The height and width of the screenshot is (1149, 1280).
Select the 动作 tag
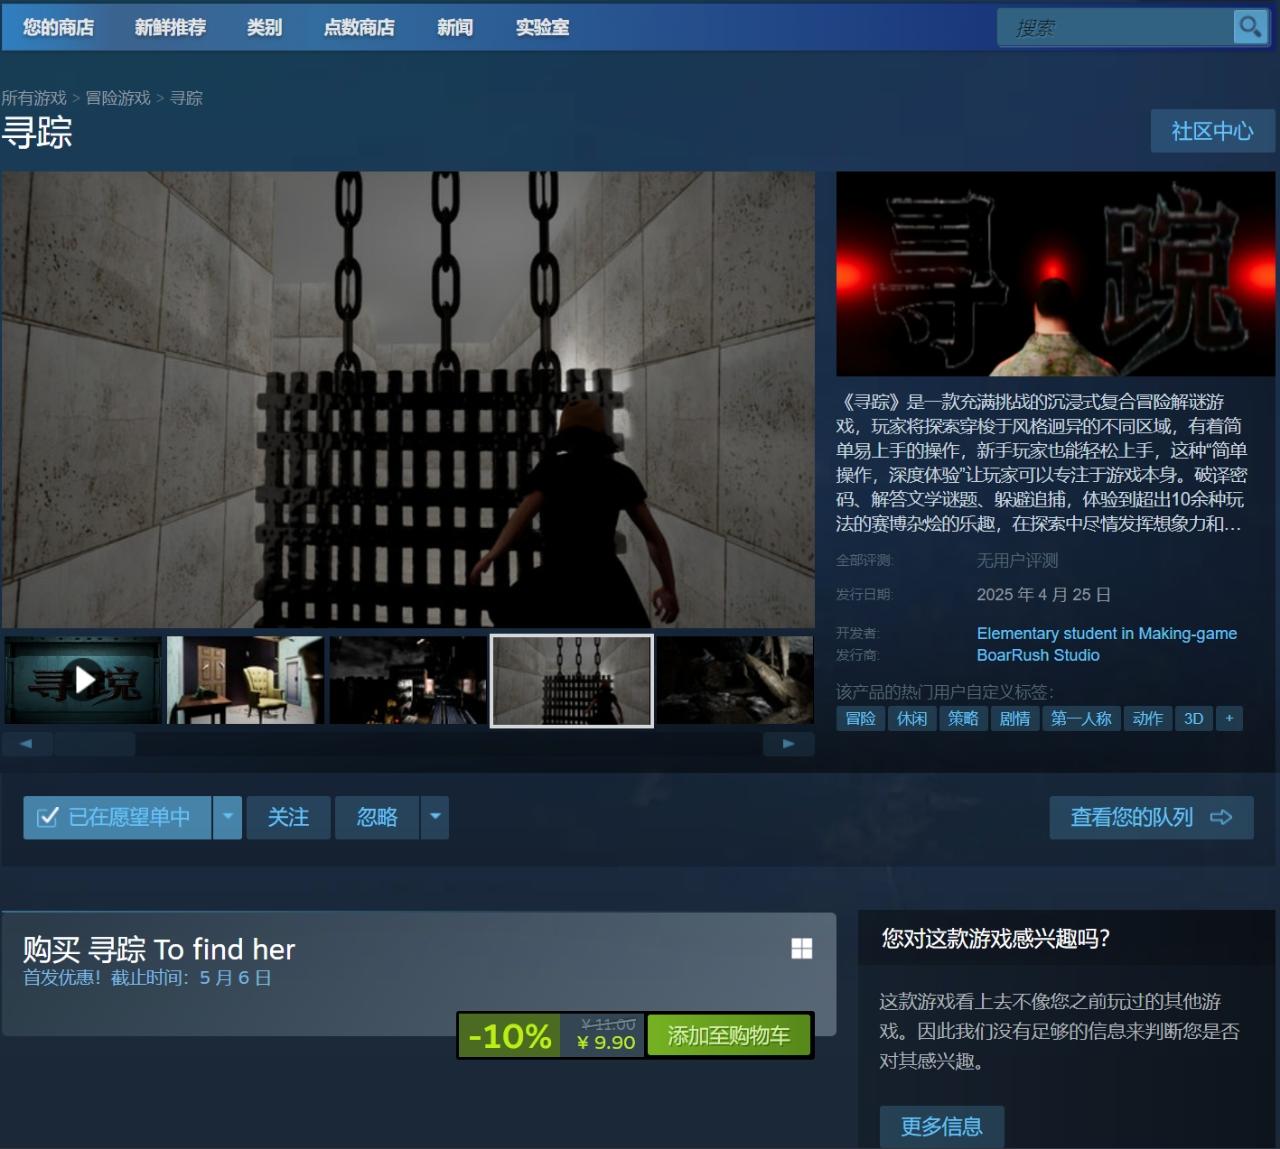1147,718
